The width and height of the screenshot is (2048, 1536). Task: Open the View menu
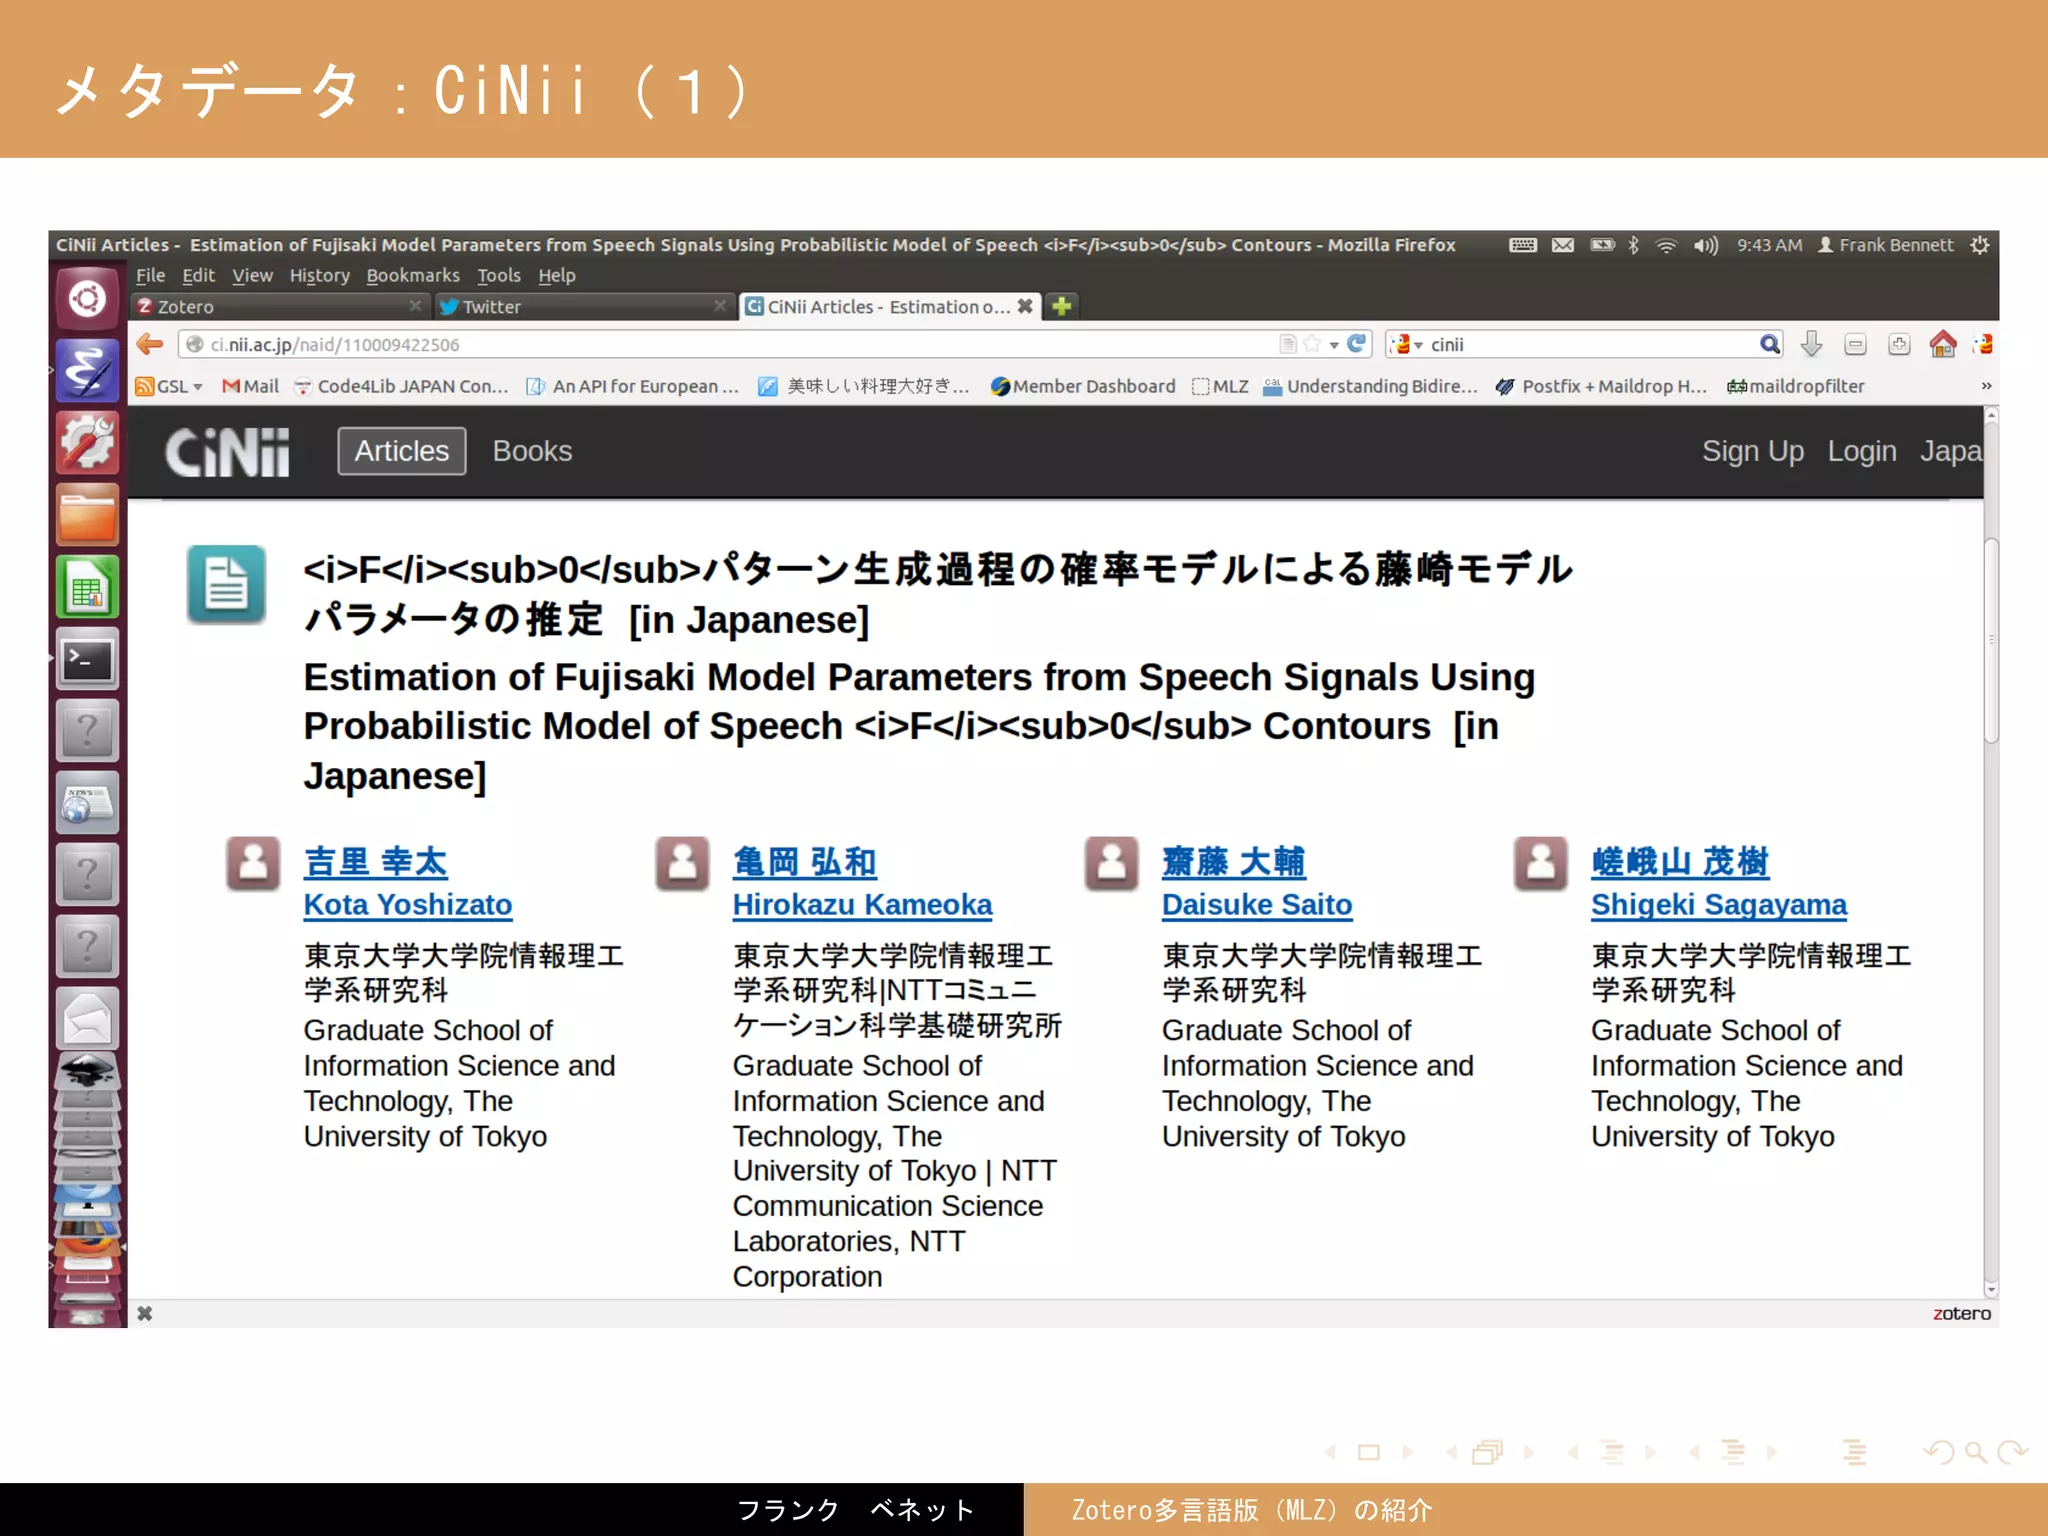coord(252,275)
